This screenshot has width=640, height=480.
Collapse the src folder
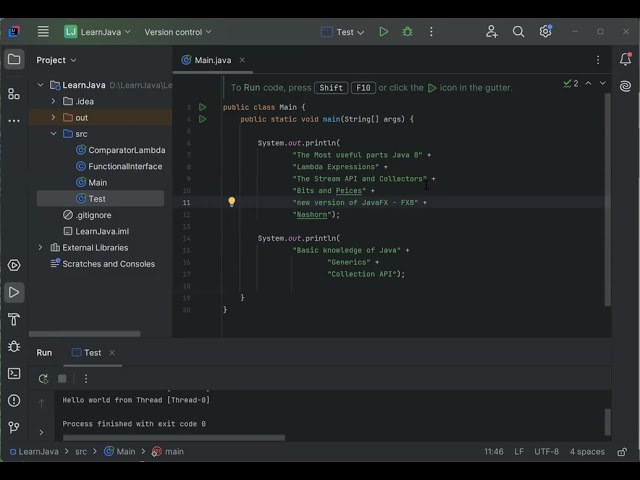[53, 134]
